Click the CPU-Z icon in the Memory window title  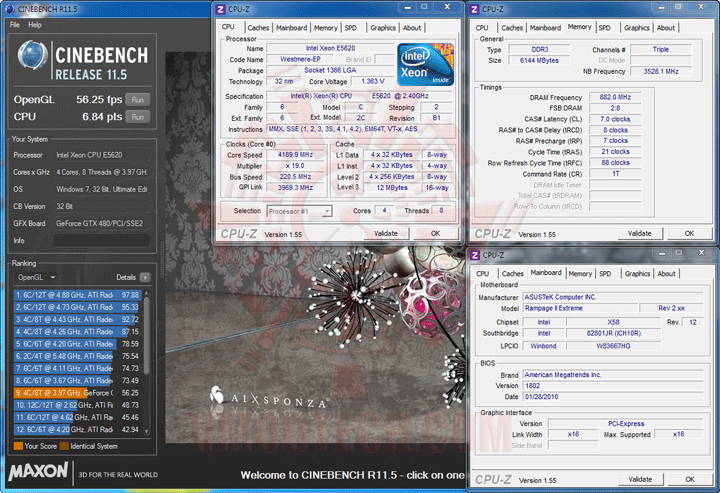pyautogui.click(x=474, y=9)
